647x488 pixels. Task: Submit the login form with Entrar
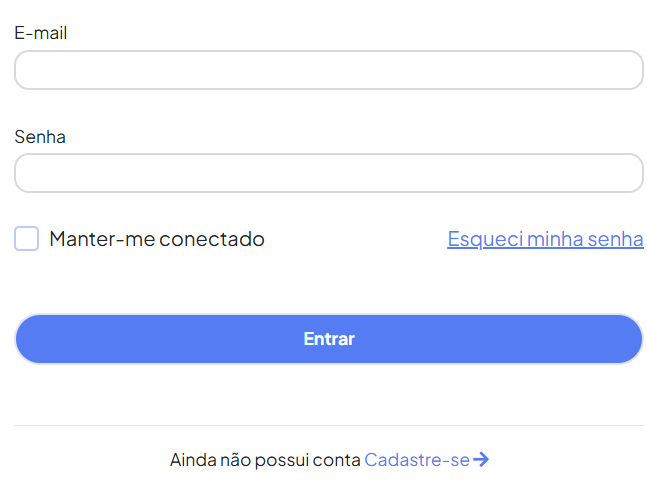[x=328, y=339]
